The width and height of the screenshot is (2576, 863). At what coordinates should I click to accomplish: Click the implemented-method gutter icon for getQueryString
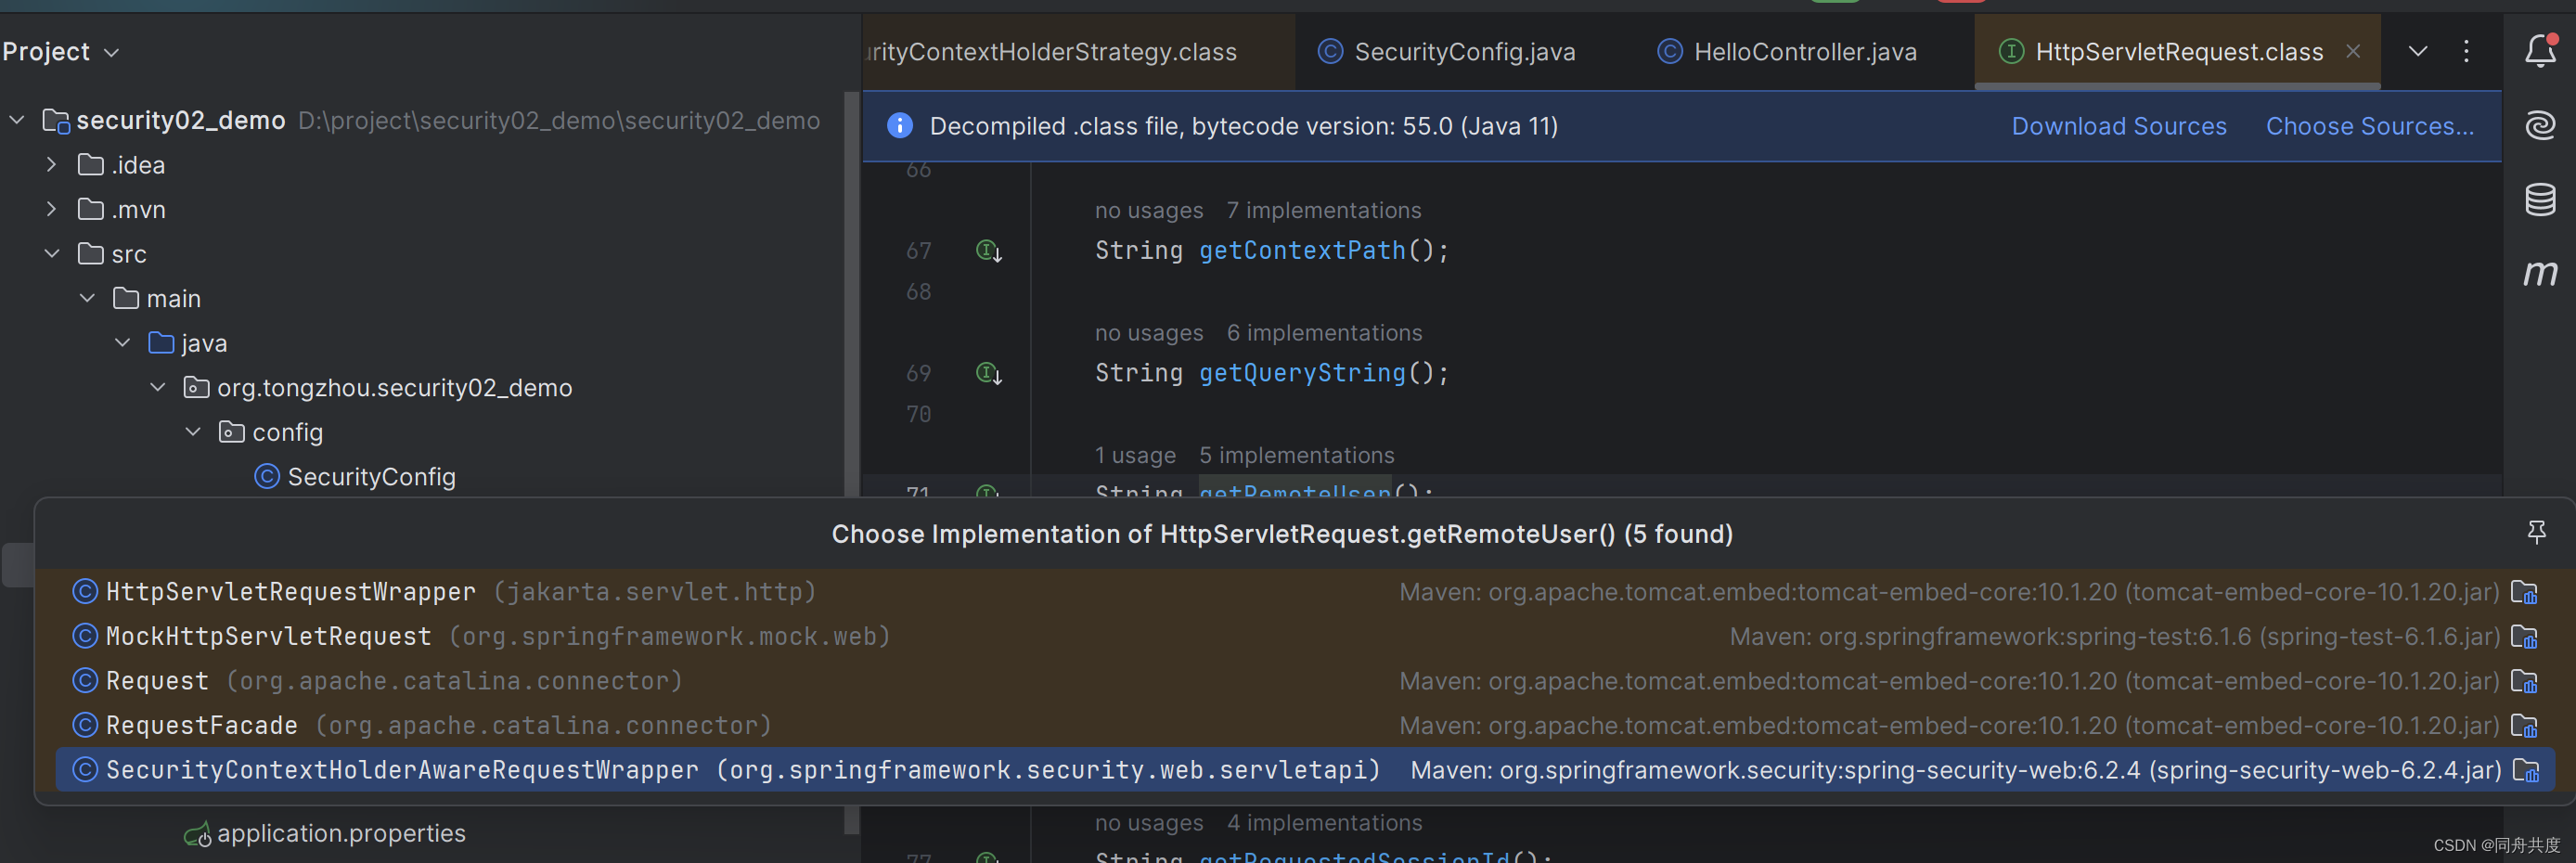coord(988,374)
